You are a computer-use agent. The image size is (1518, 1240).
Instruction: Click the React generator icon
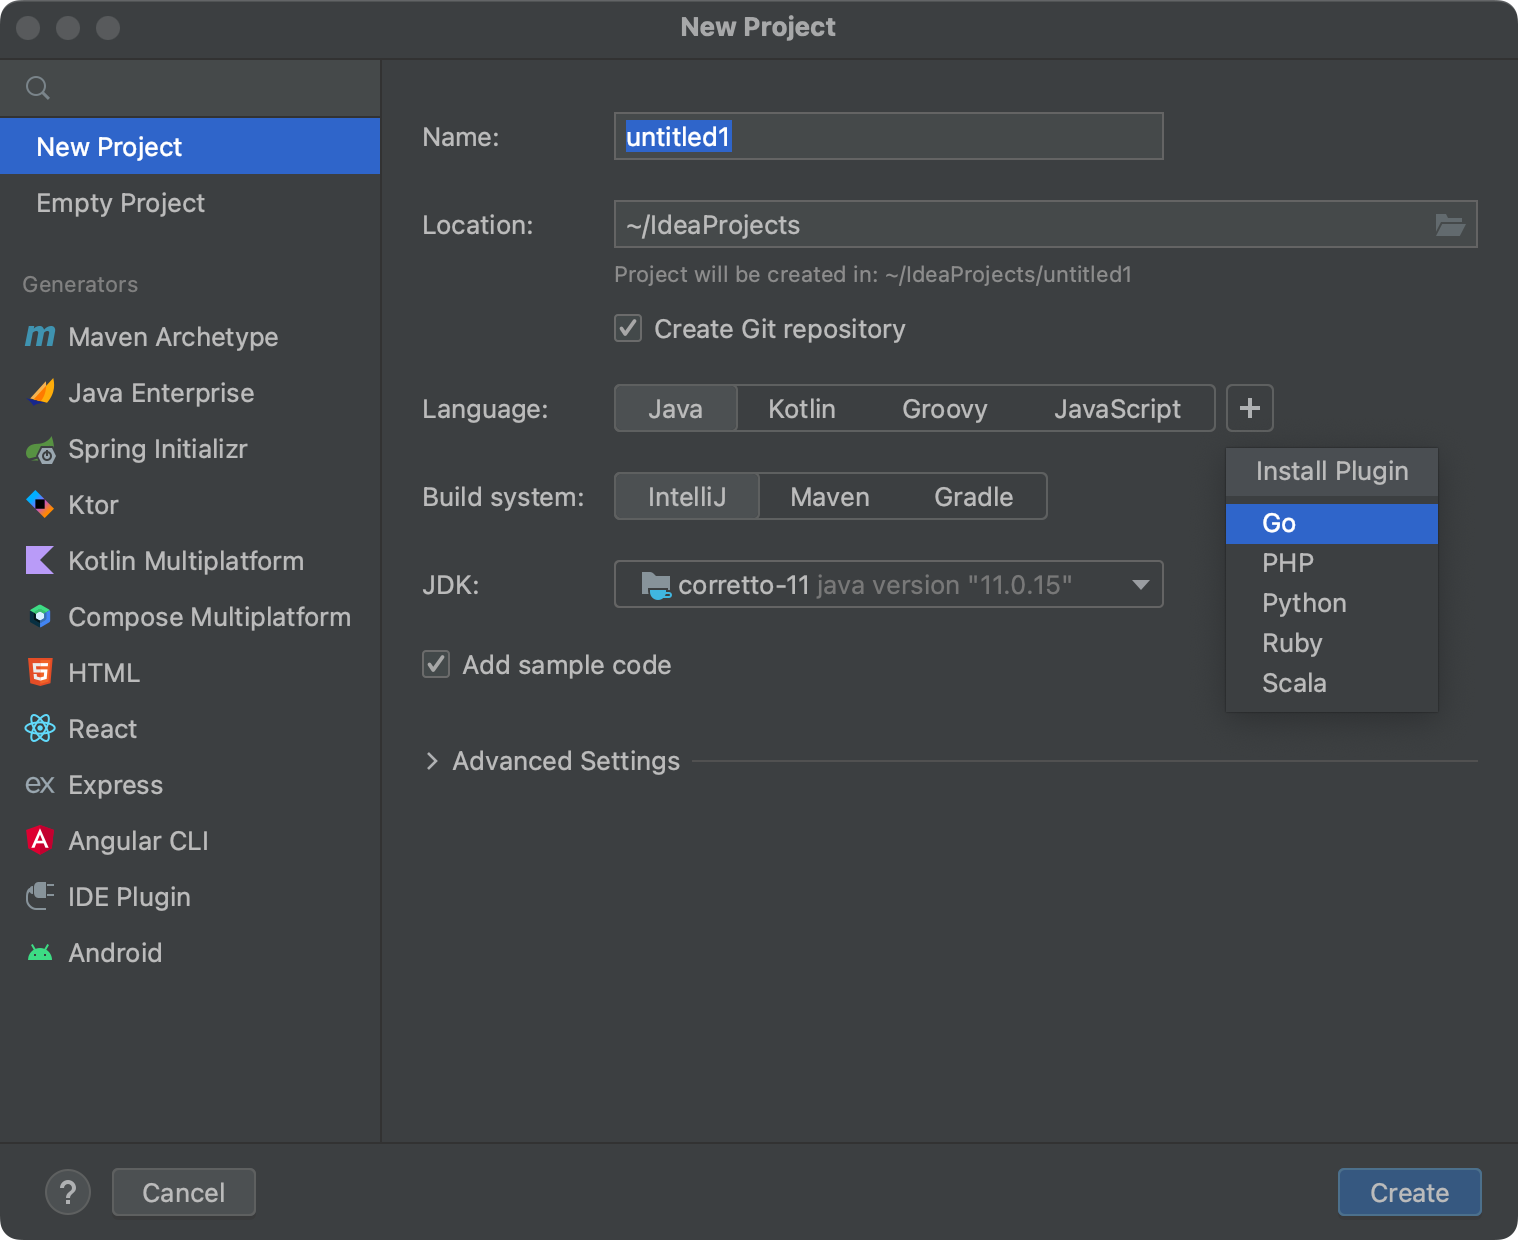[39, 729]
